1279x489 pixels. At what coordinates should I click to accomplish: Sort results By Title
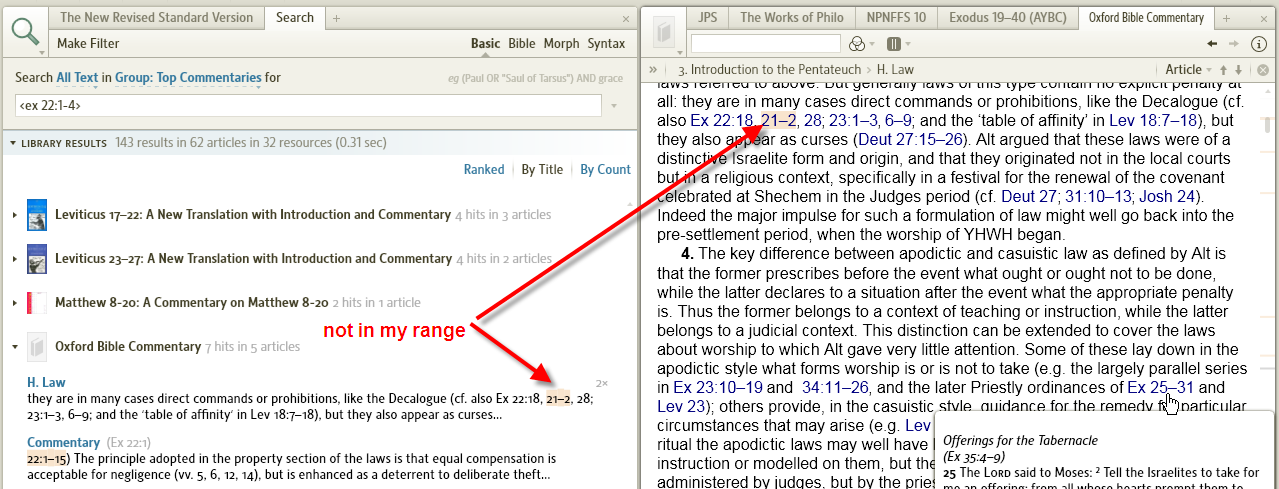tap(542, 170)
